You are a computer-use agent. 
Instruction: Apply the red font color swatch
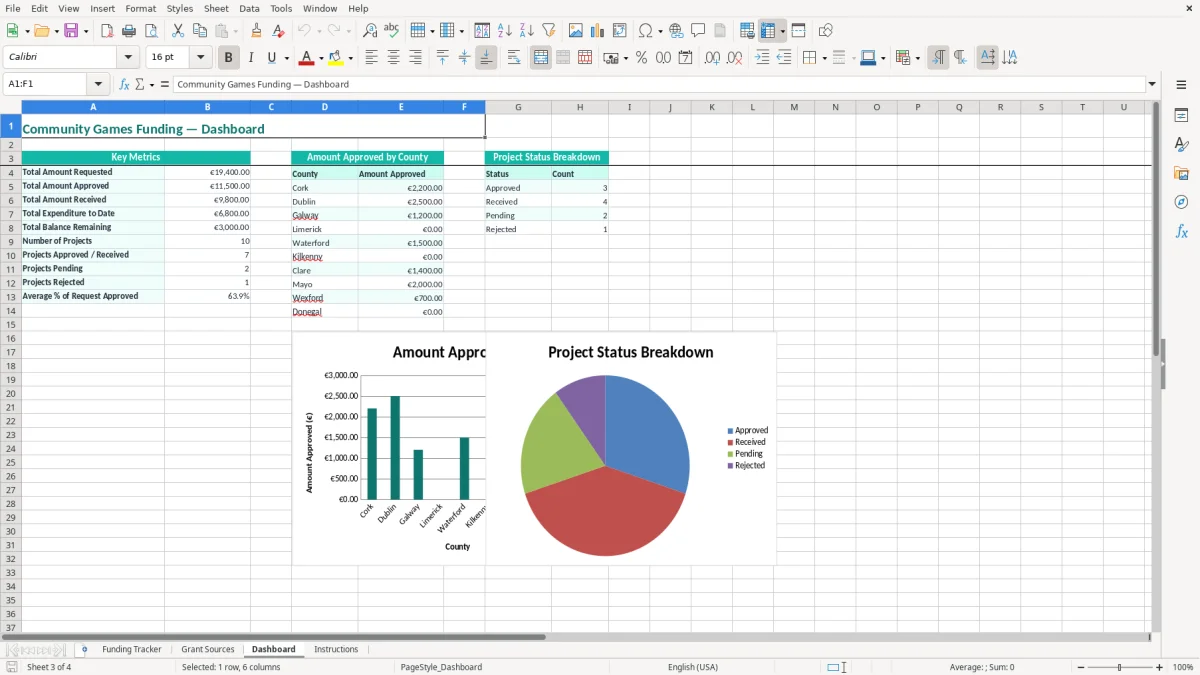(x=307, y=58)
